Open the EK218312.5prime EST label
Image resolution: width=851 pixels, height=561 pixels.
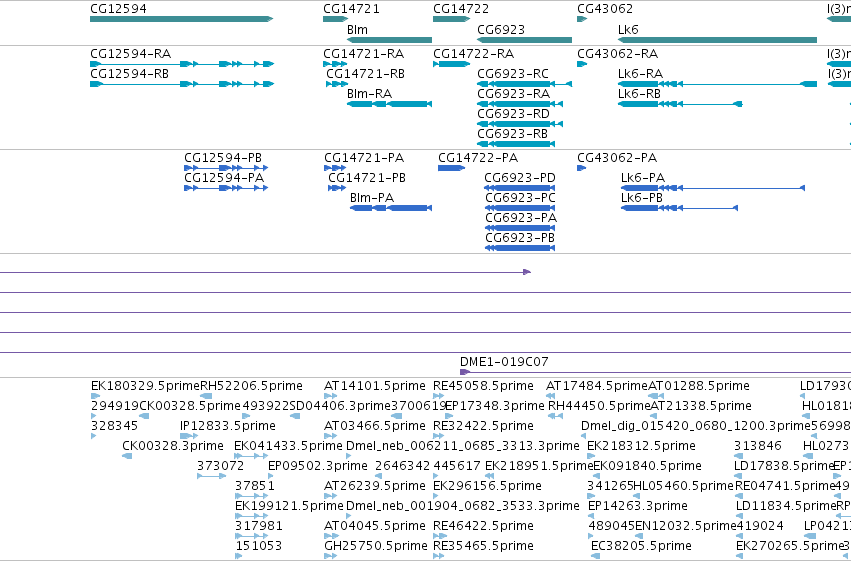(642, 446)
